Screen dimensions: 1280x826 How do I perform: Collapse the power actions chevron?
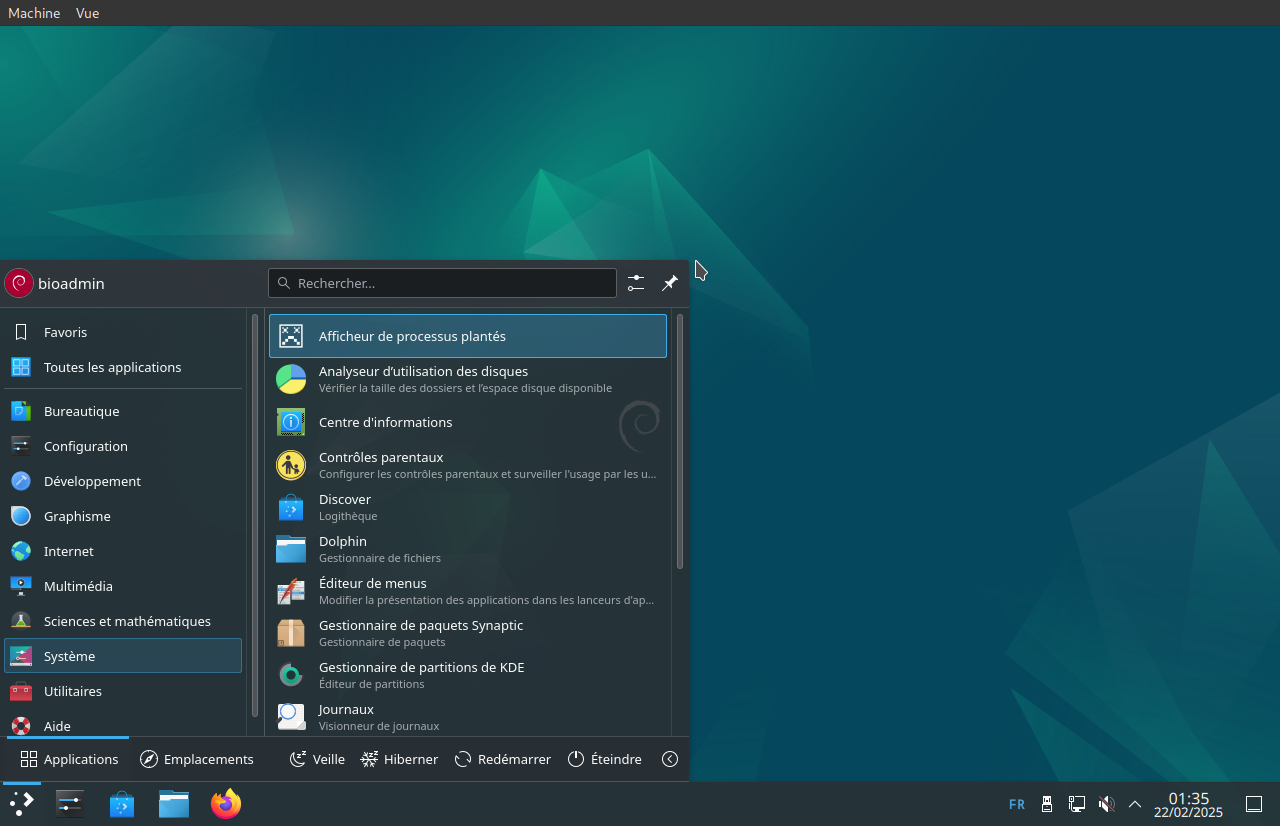[670, 759]
